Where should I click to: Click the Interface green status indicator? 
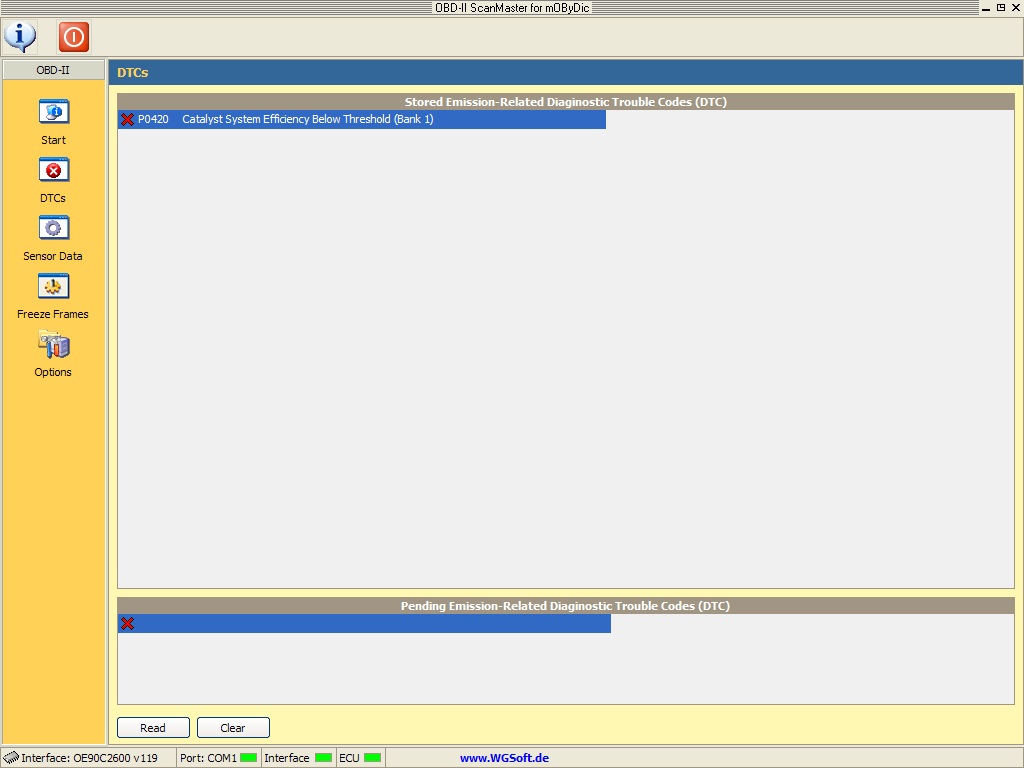point(323,758)
